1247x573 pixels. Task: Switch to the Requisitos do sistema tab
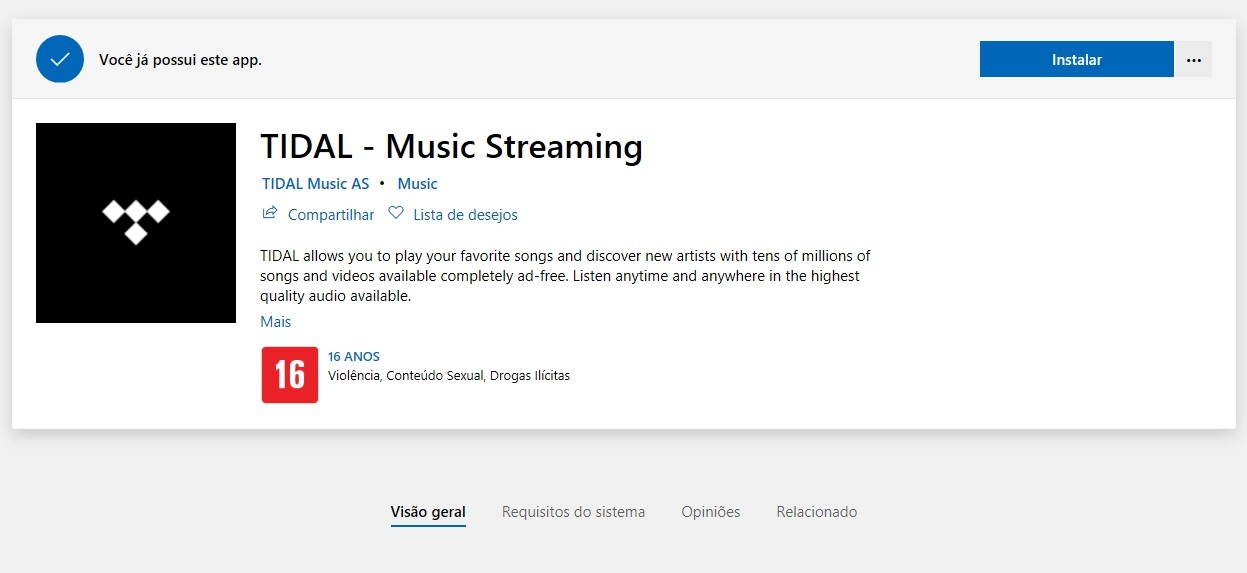coord(573,512)
